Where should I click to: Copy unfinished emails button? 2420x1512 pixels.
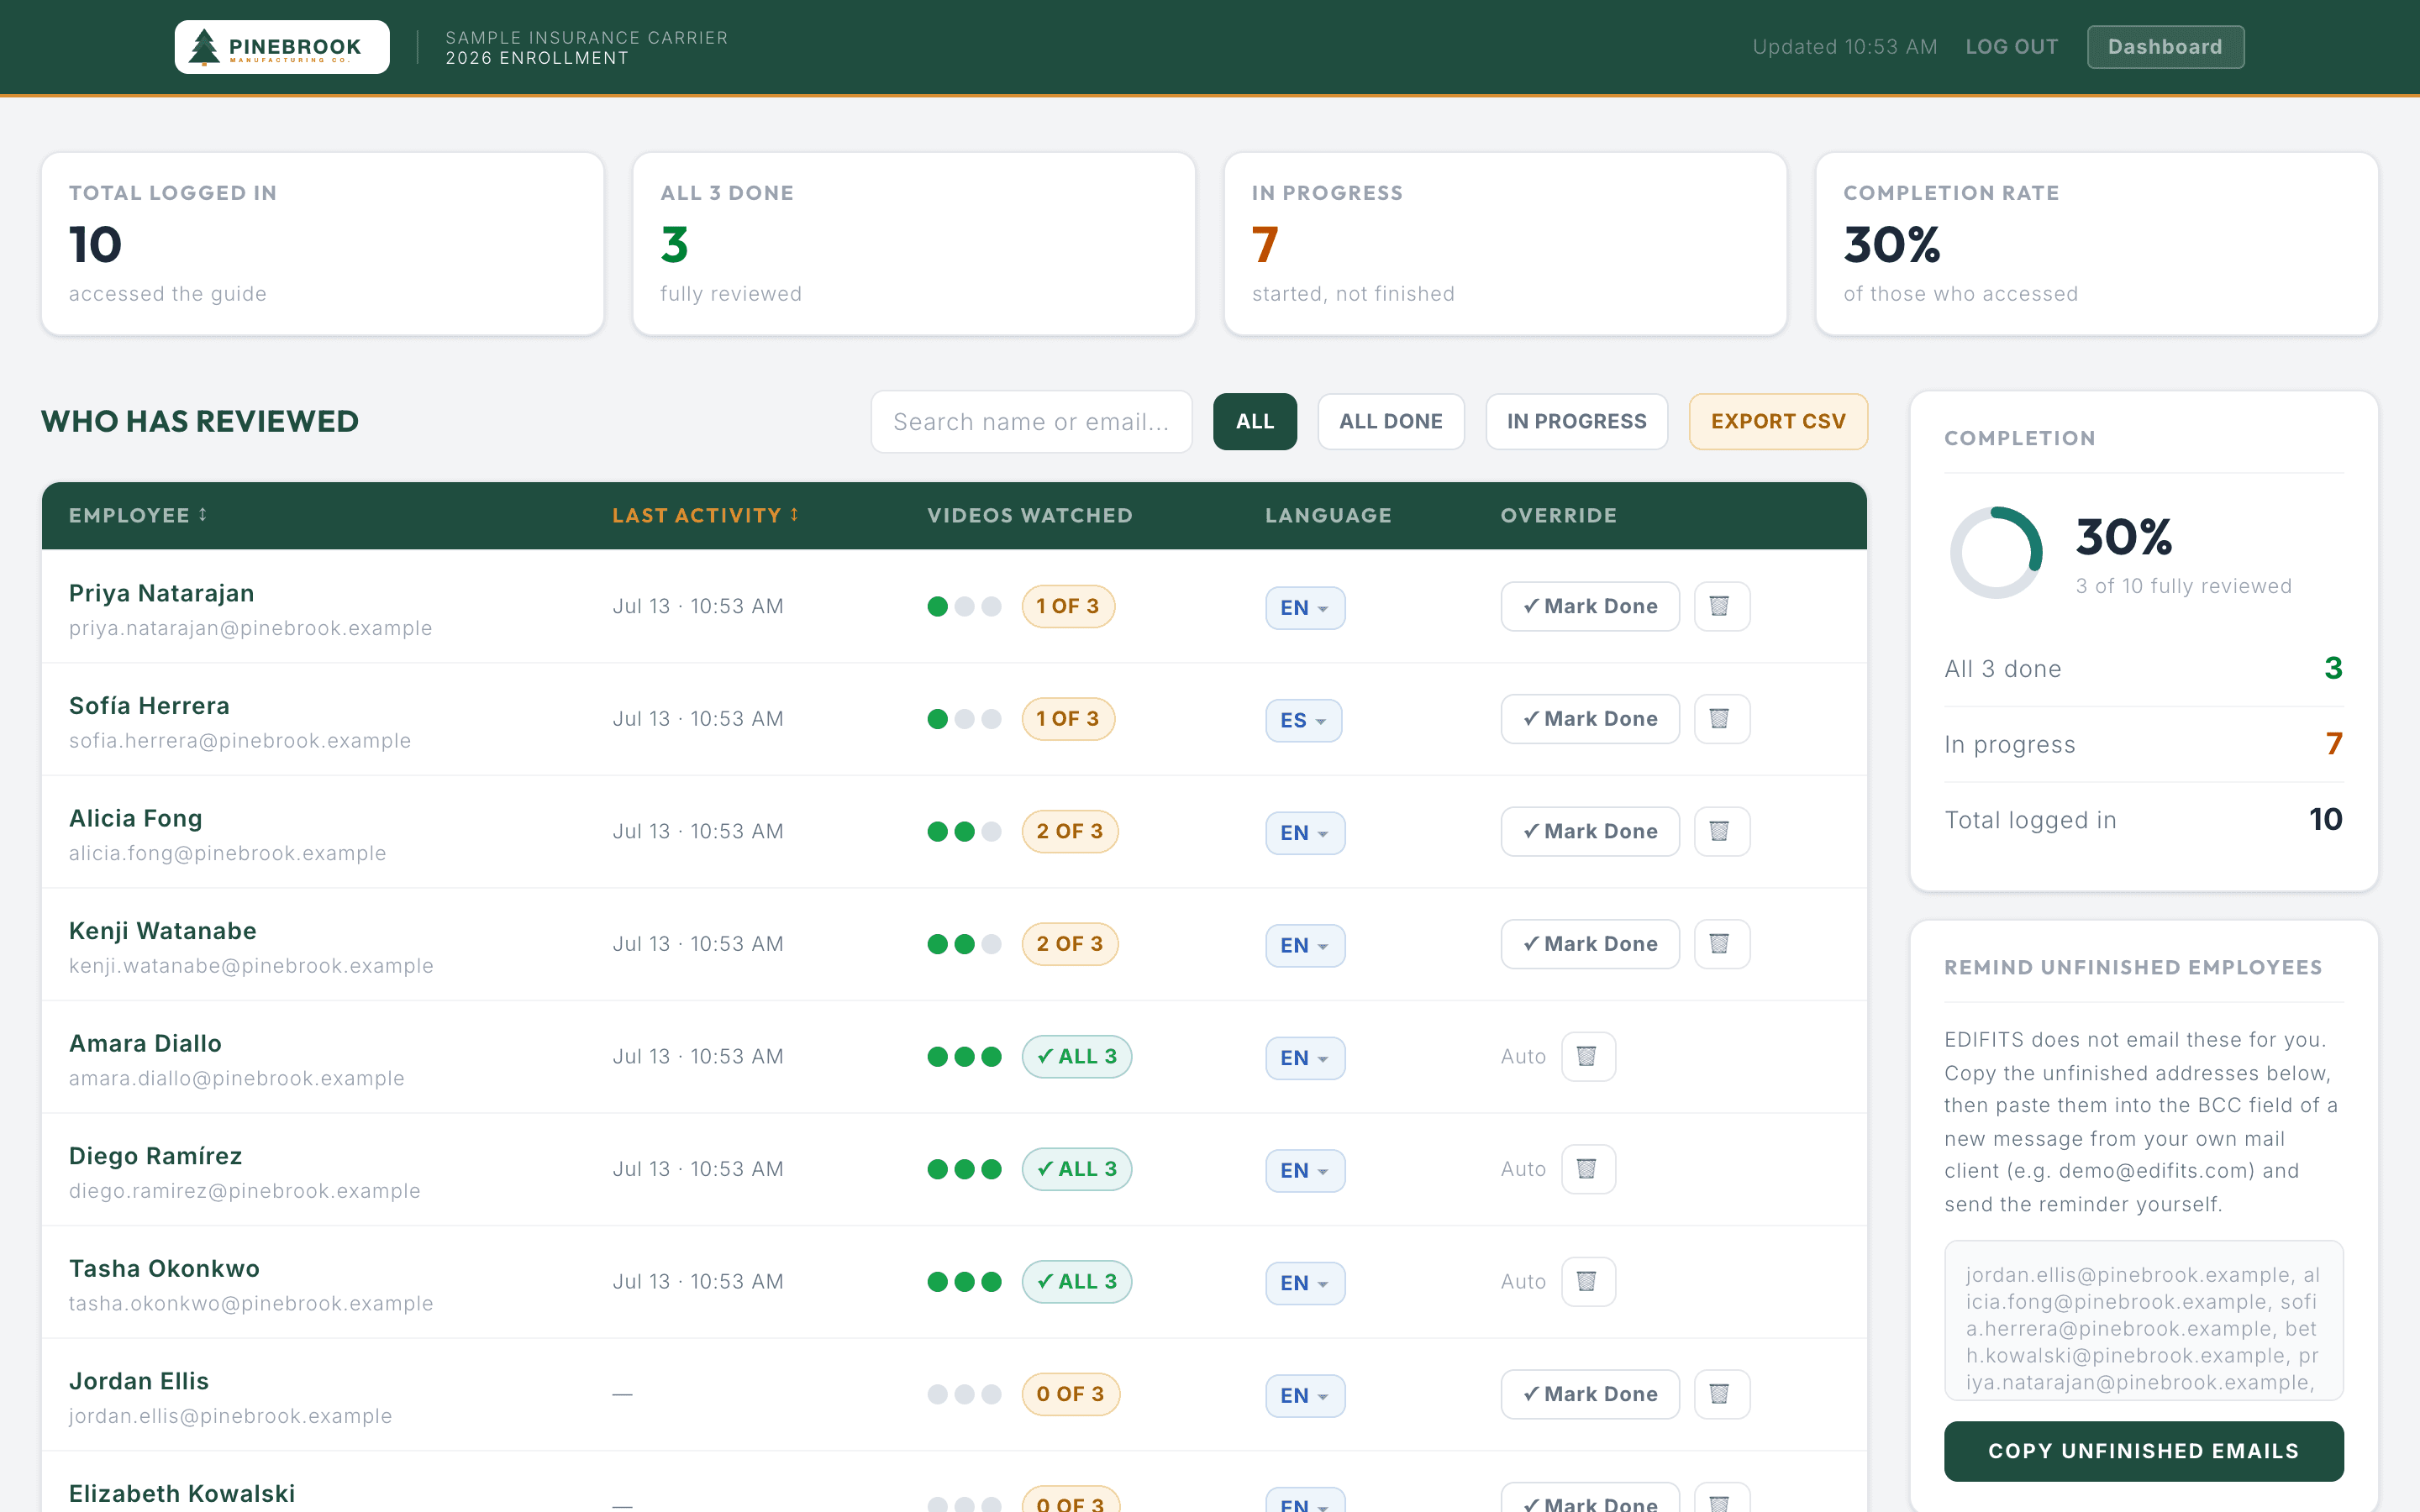(x=2143, y=1451)
